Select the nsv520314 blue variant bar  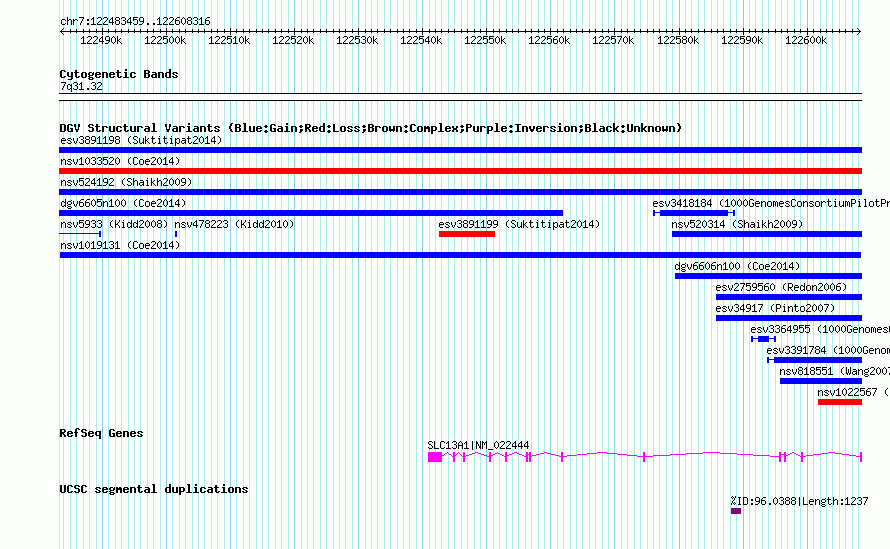[767, 234]
